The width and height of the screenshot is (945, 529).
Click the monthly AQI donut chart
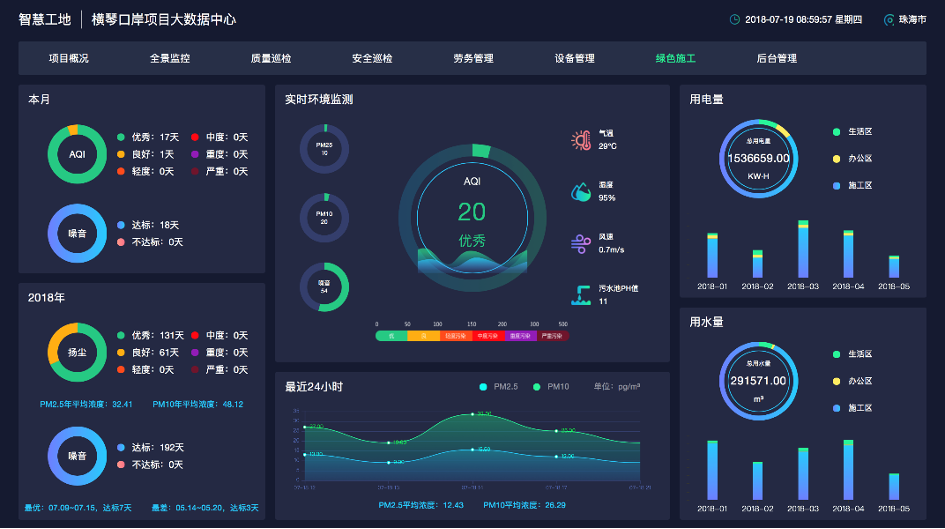pos(77,154)
